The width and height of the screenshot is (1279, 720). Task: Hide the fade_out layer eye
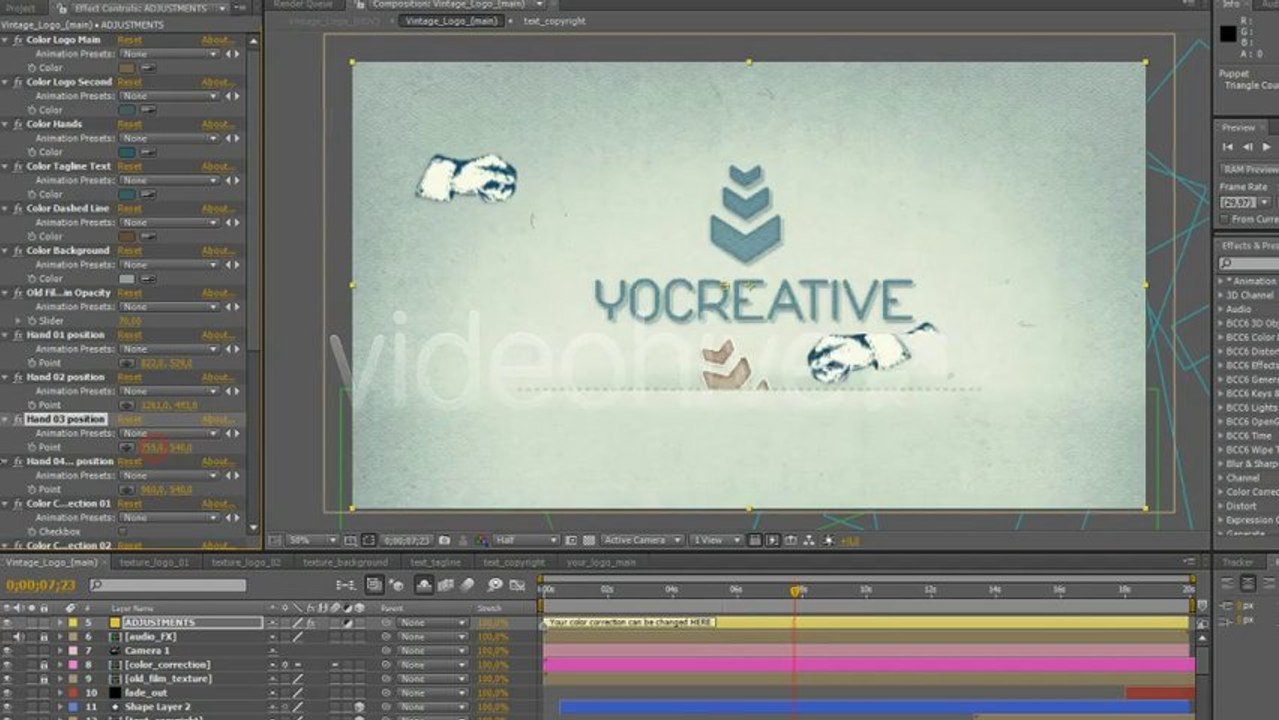click(8, 692)
